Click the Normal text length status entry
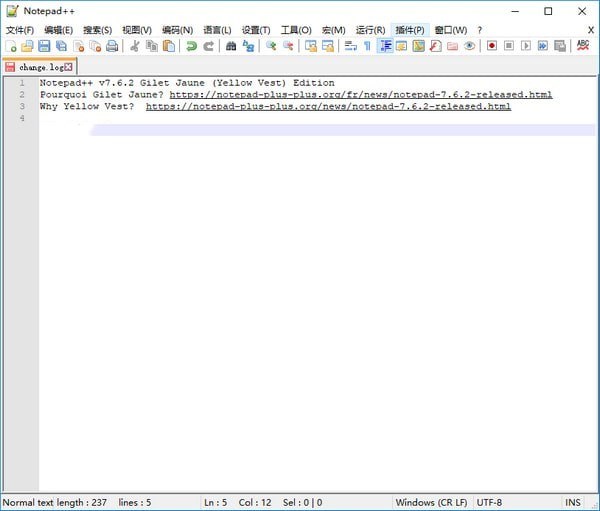Viewport: 600px width, 511px height. point(55,502)
